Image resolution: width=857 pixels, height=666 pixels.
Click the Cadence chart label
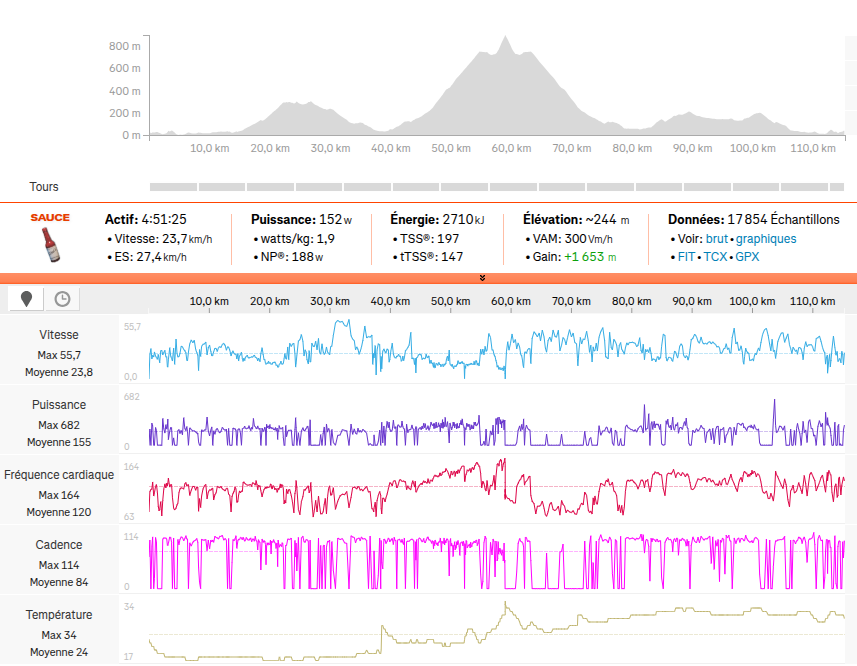pos(59,545)
